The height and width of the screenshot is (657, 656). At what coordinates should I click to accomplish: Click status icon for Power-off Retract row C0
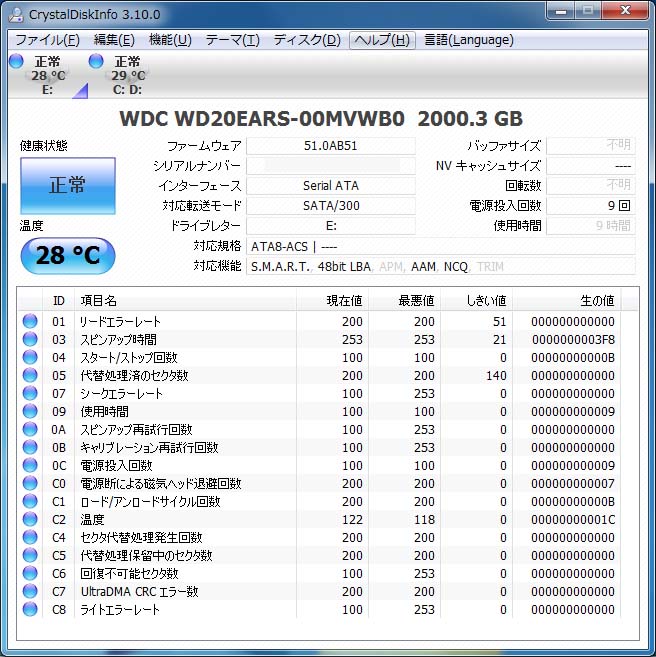coord(30,484)
